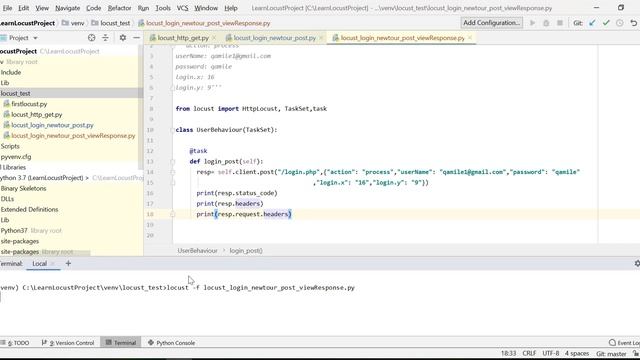Toggle fold marker at class UserBehaviour line

click(x=172, y=130)
